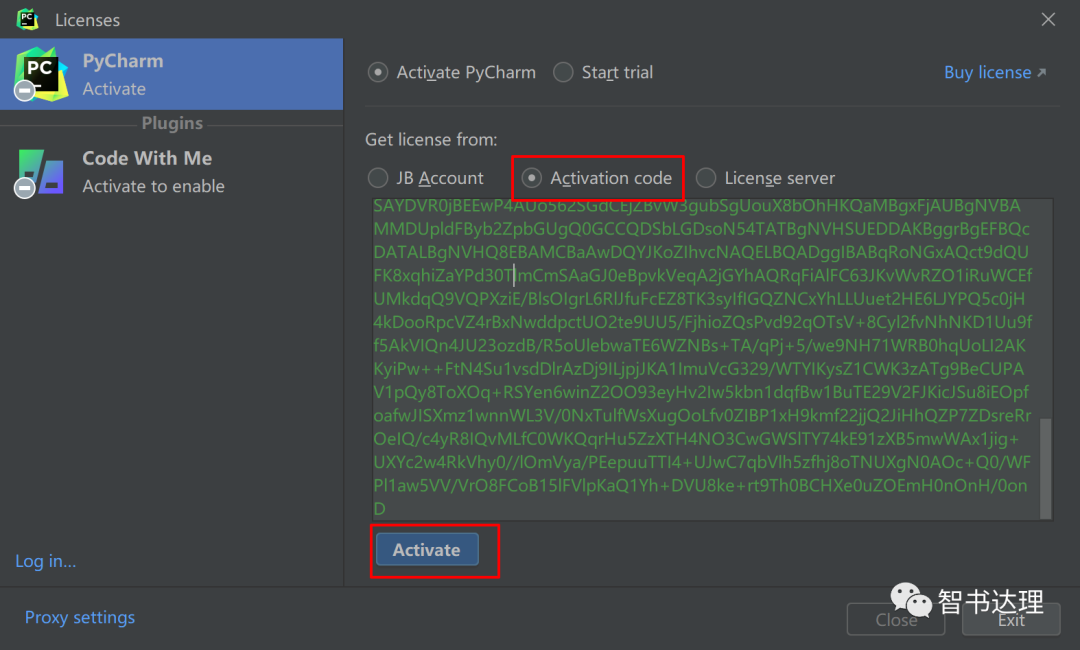Click inside the activation code text area
The image size is (1080, 650).
700,360
